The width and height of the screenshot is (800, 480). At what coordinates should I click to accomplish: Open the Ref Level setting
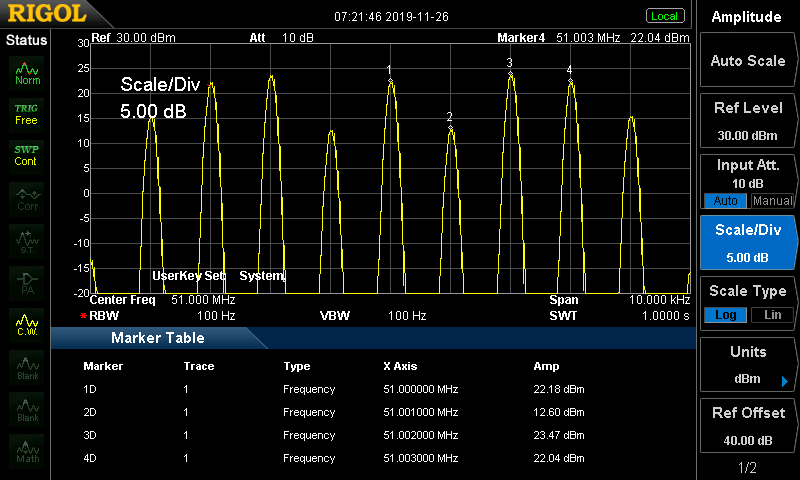747,121
